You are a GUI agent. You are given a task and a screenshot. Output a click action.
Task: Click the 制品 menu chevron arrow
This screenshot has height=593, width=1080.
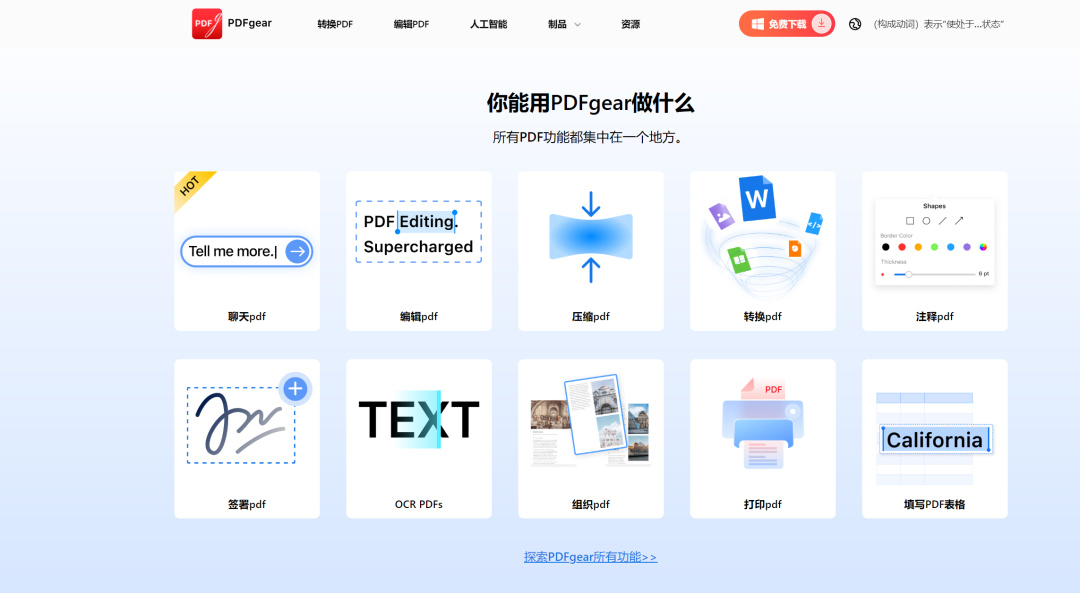point(577,25)
